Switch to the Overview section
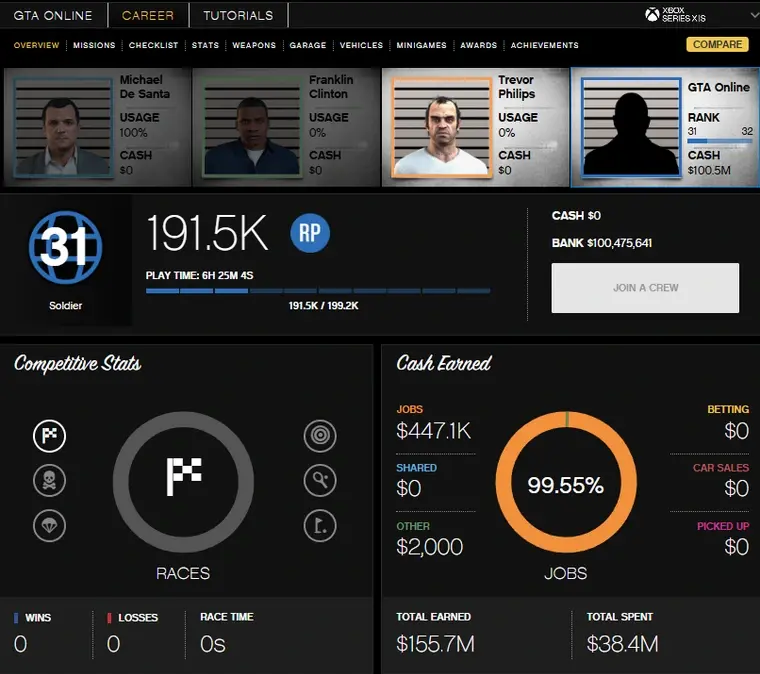Viewport: 760px width, 674px height. pyautogui.click(x=36, y=45)
